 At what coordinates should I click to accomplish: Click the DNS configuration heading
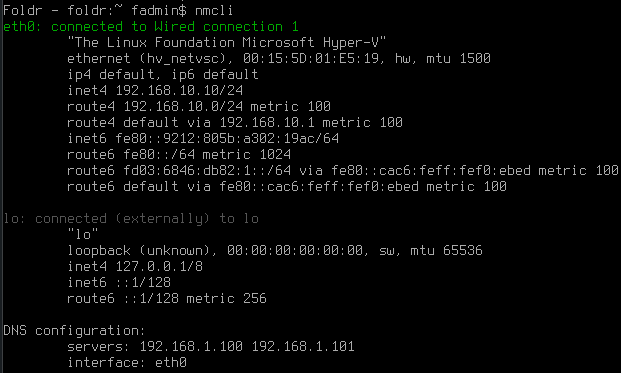(x=74, y=331)
